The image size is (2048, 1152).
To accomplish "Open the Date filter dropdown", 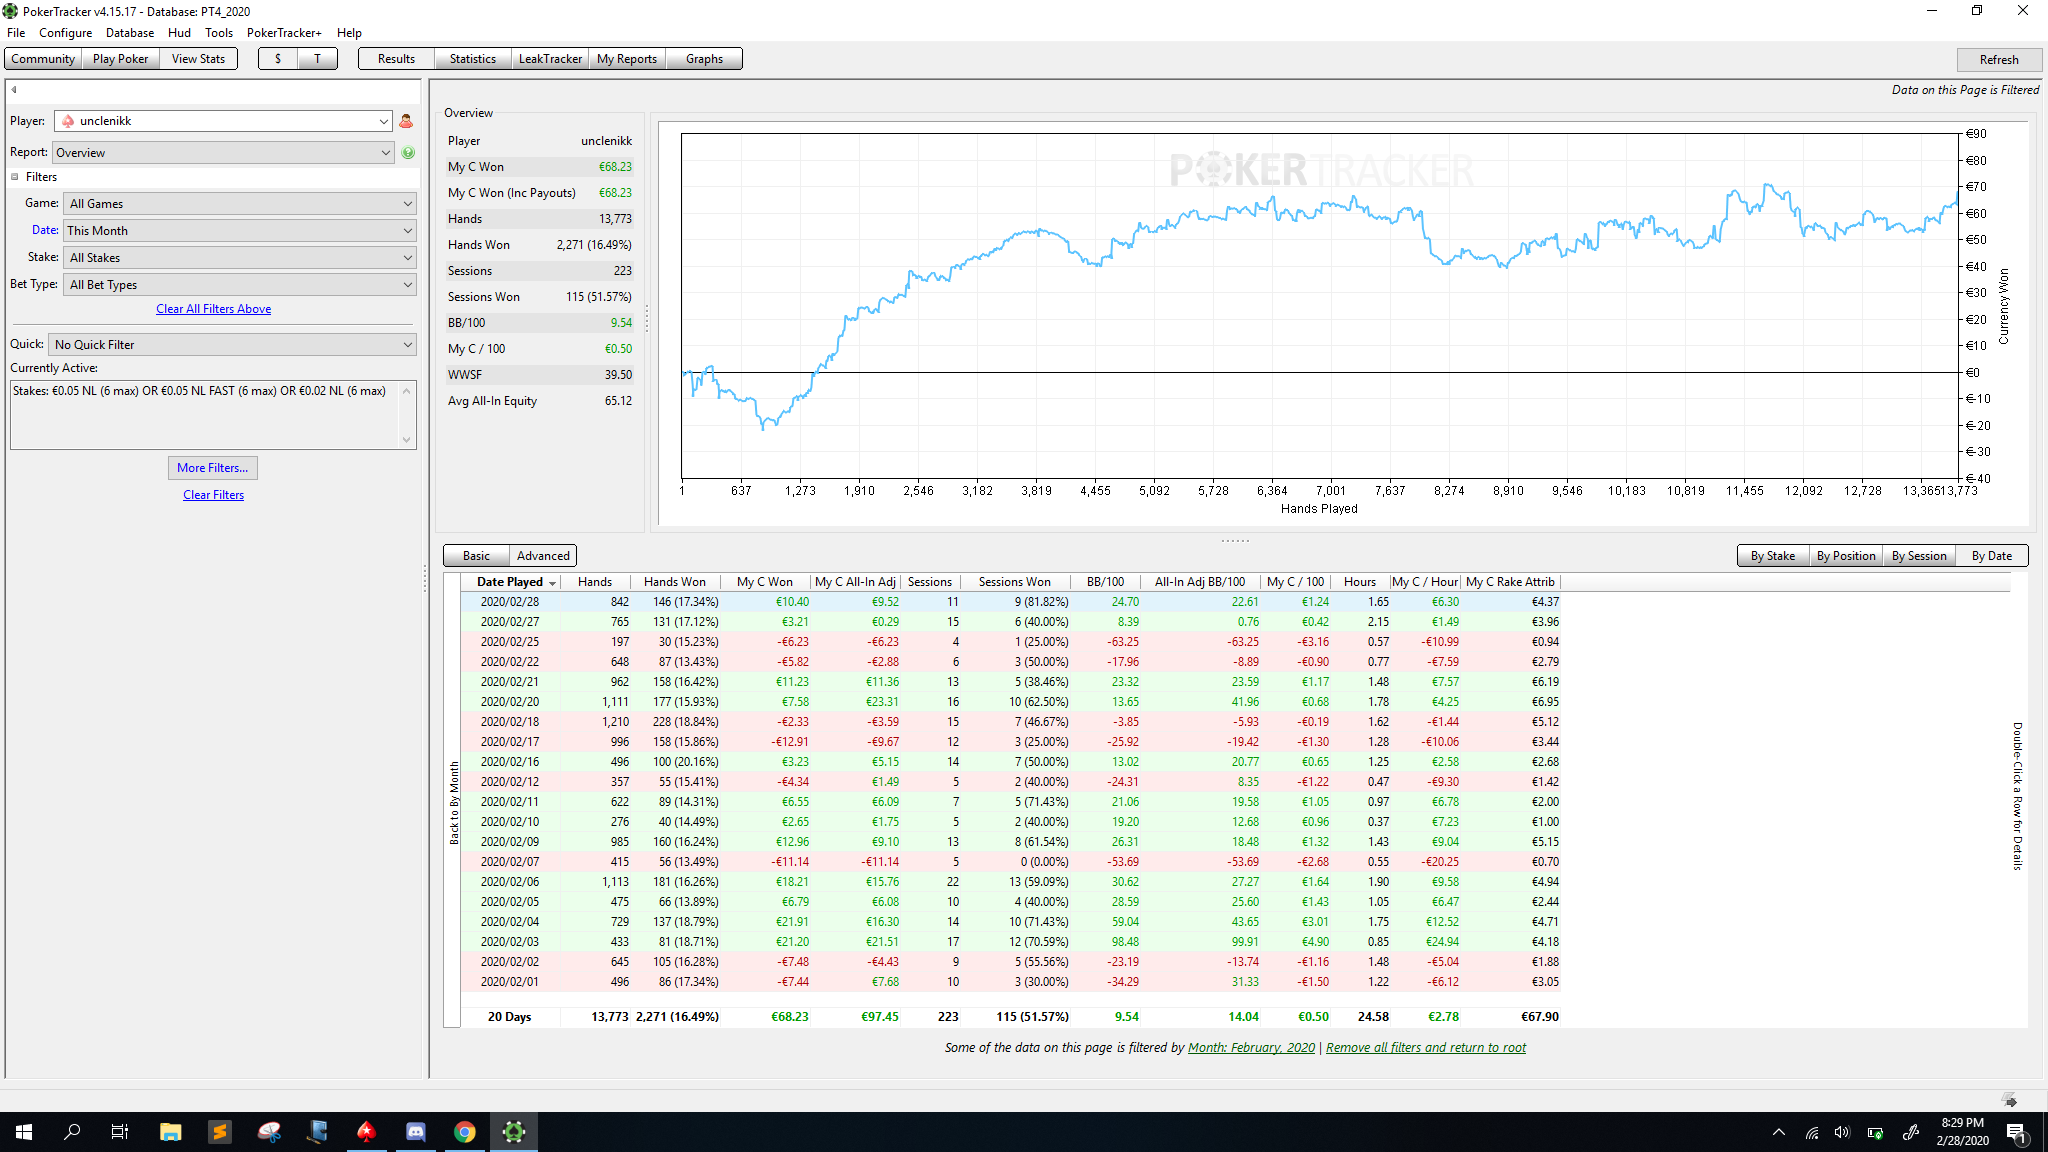I will point(240,231).
